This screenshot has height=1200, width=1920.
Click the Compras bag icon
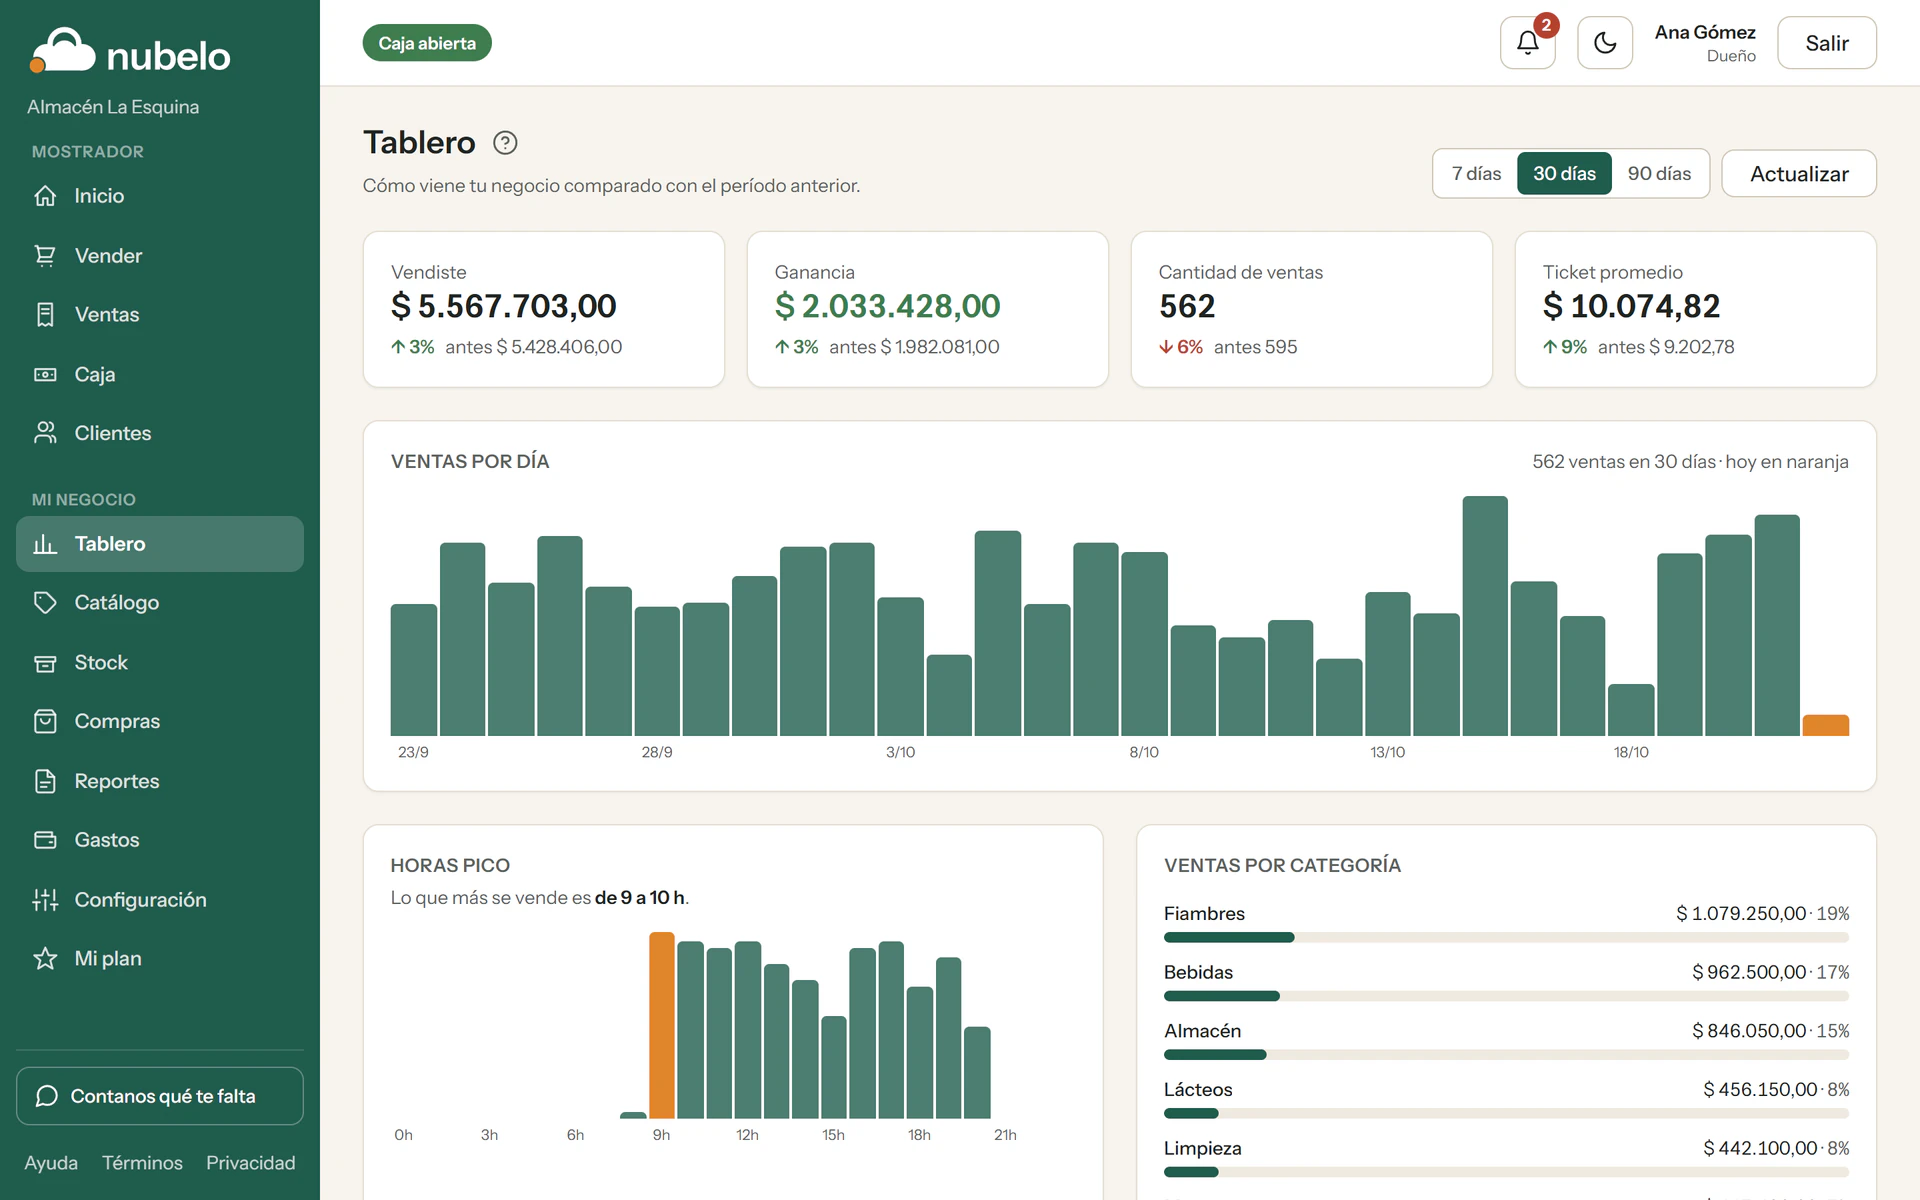[x=45, y=721]
